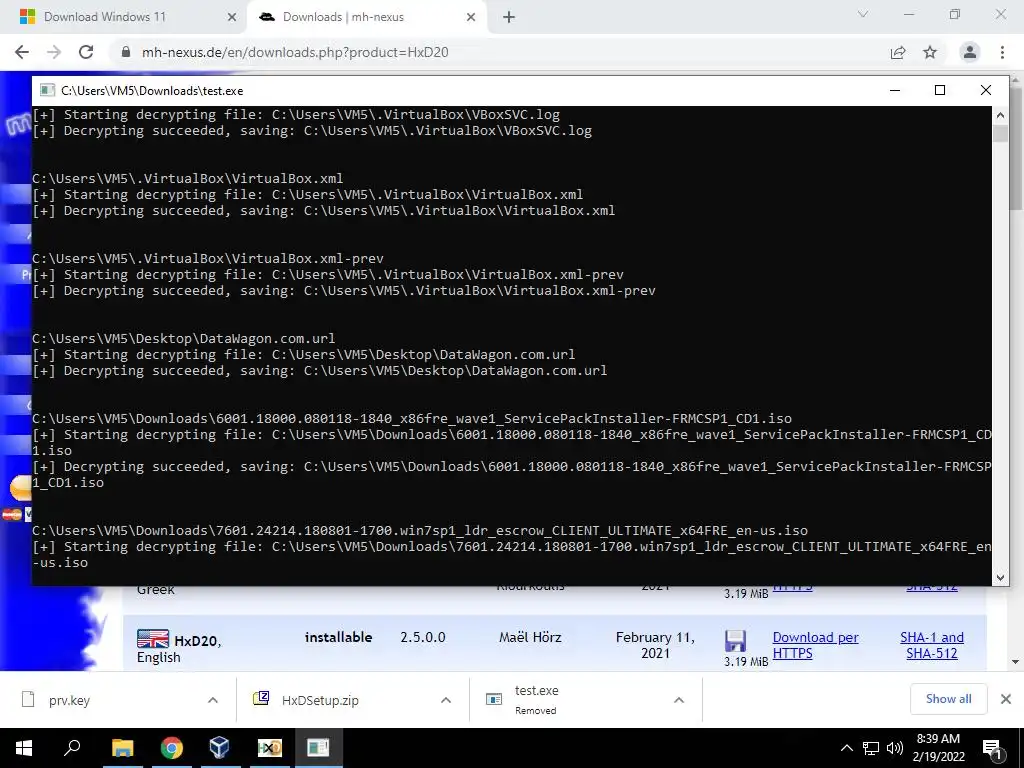View site security lock information
Image resolution: width=1024 pixels, height=768 pixels.
click(126, 52)
